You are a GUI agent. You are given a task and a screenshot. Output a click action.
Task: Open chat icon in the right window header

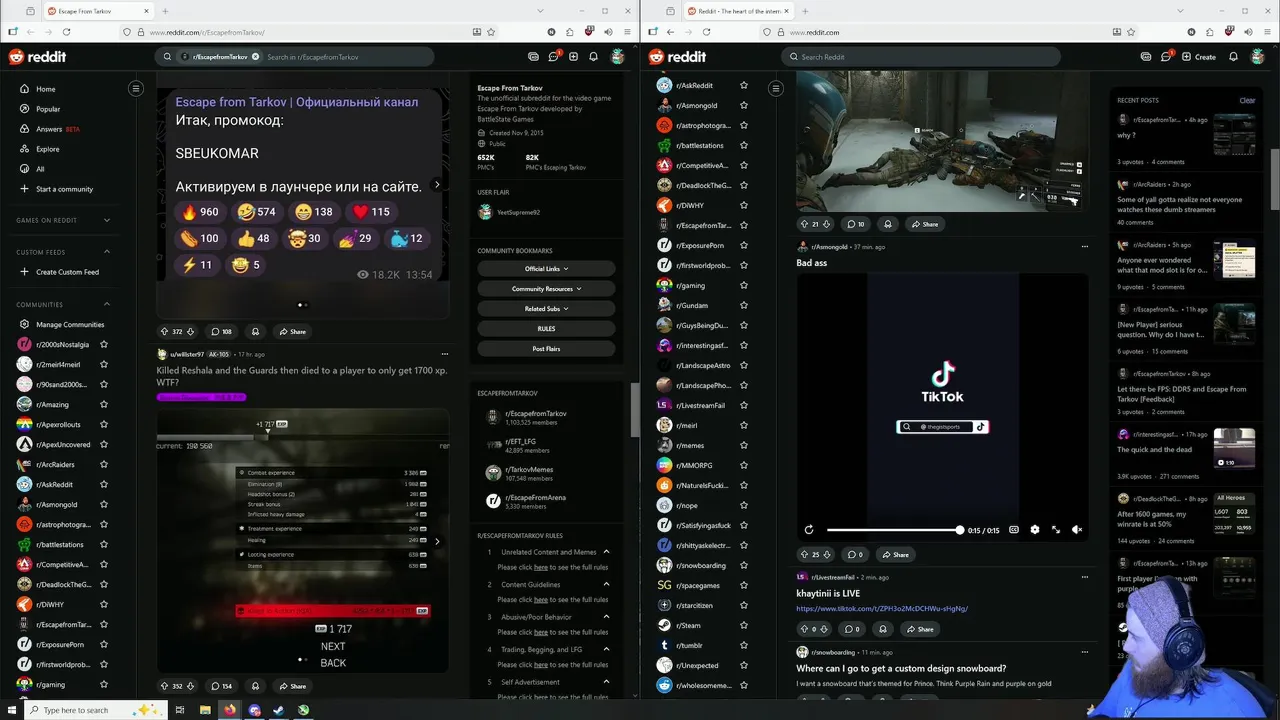(1166, 57)
